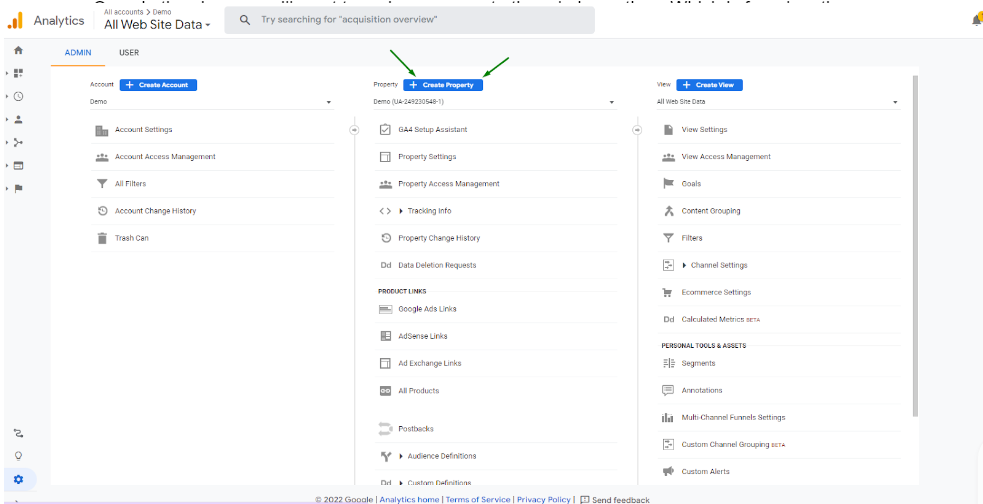Click the Google Ads Links icon

pyautogui.click(x=386, y=309)
